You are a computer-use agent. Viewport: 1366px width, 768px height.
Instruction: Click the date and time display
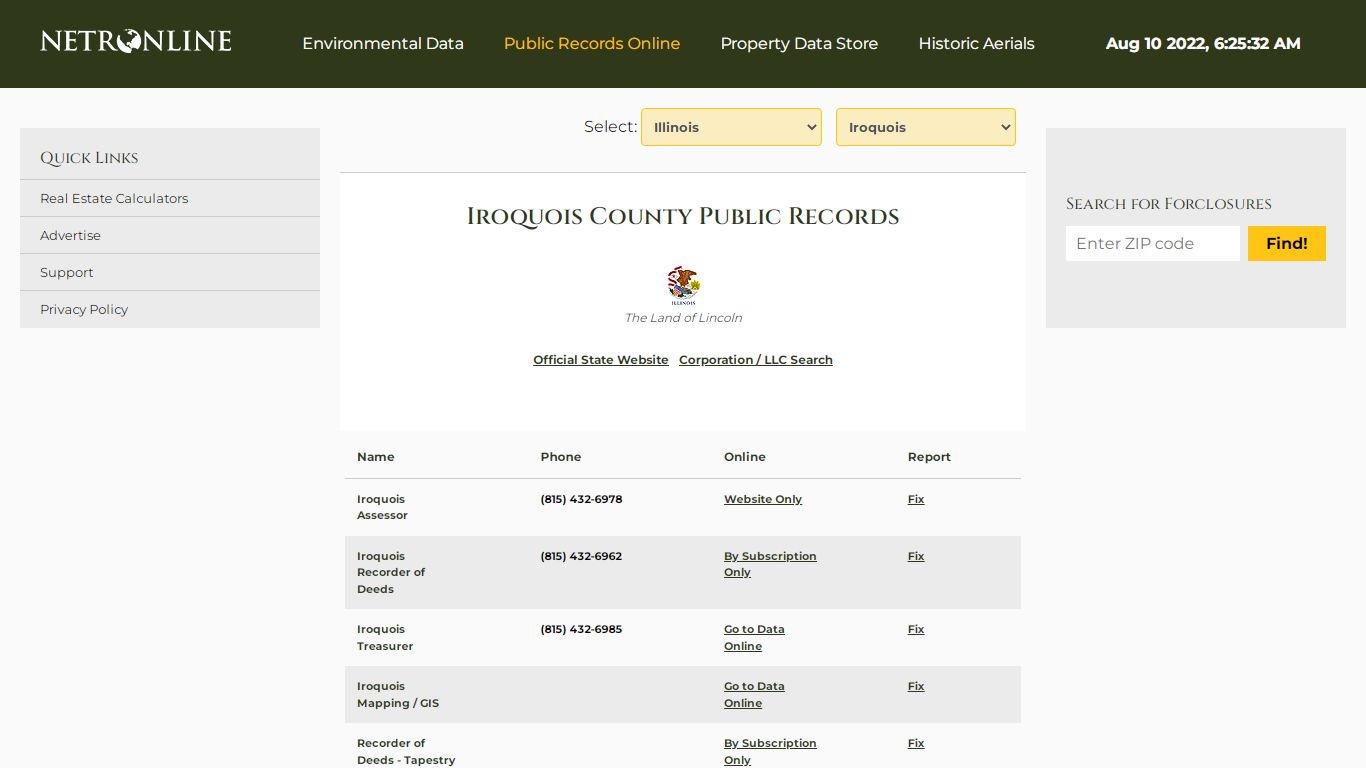(1203, 44)
